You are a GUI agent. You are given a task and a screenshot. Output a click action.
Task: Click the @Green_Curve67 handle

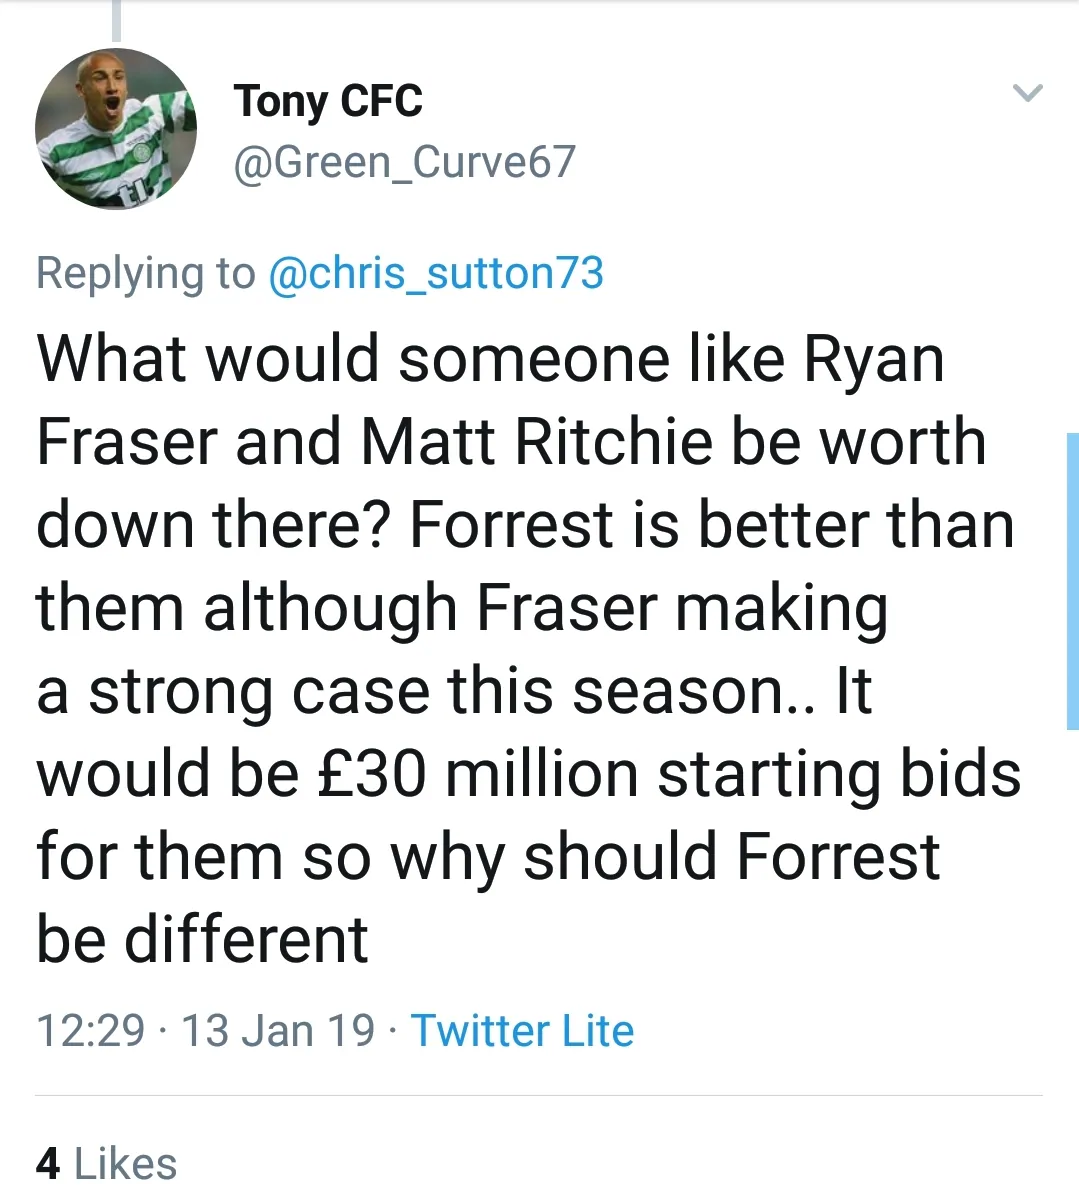pyautogui.click(x=404, y=162)
